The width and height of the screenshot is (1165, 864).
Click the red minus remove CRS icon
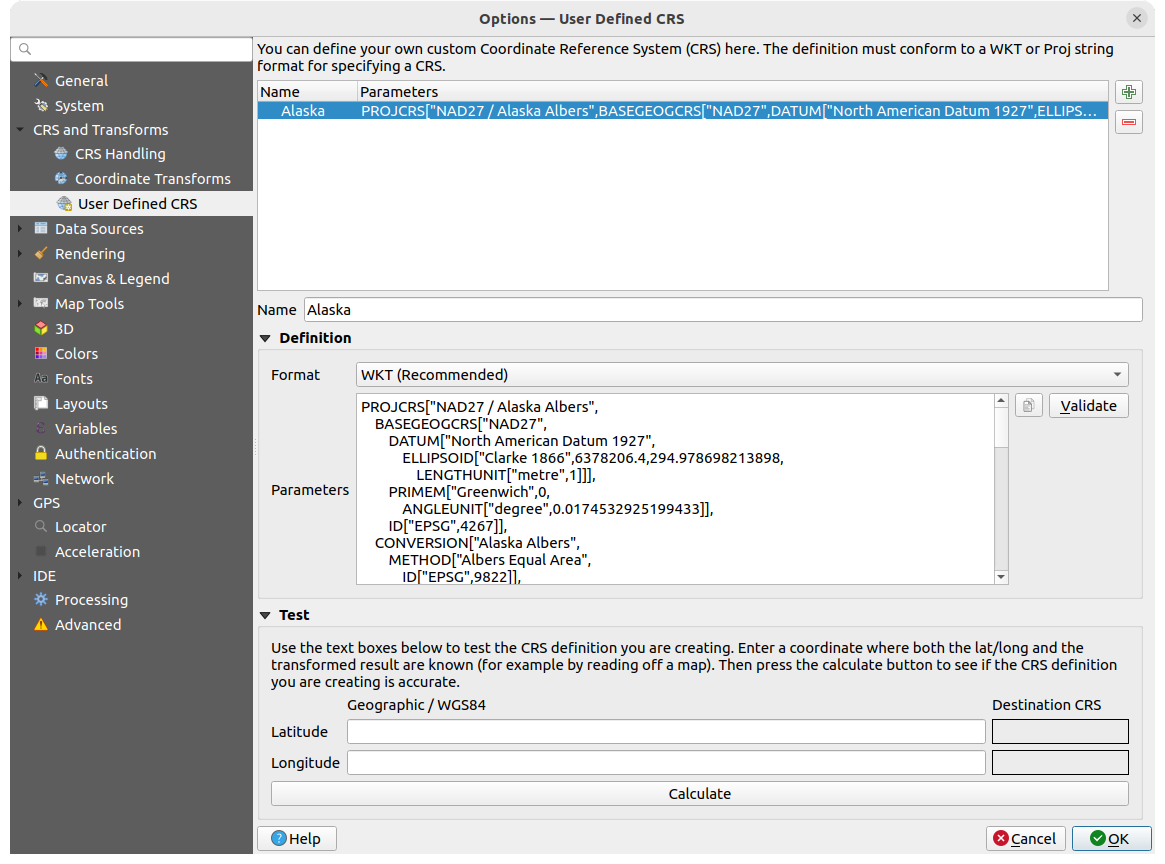[1129, 122]
